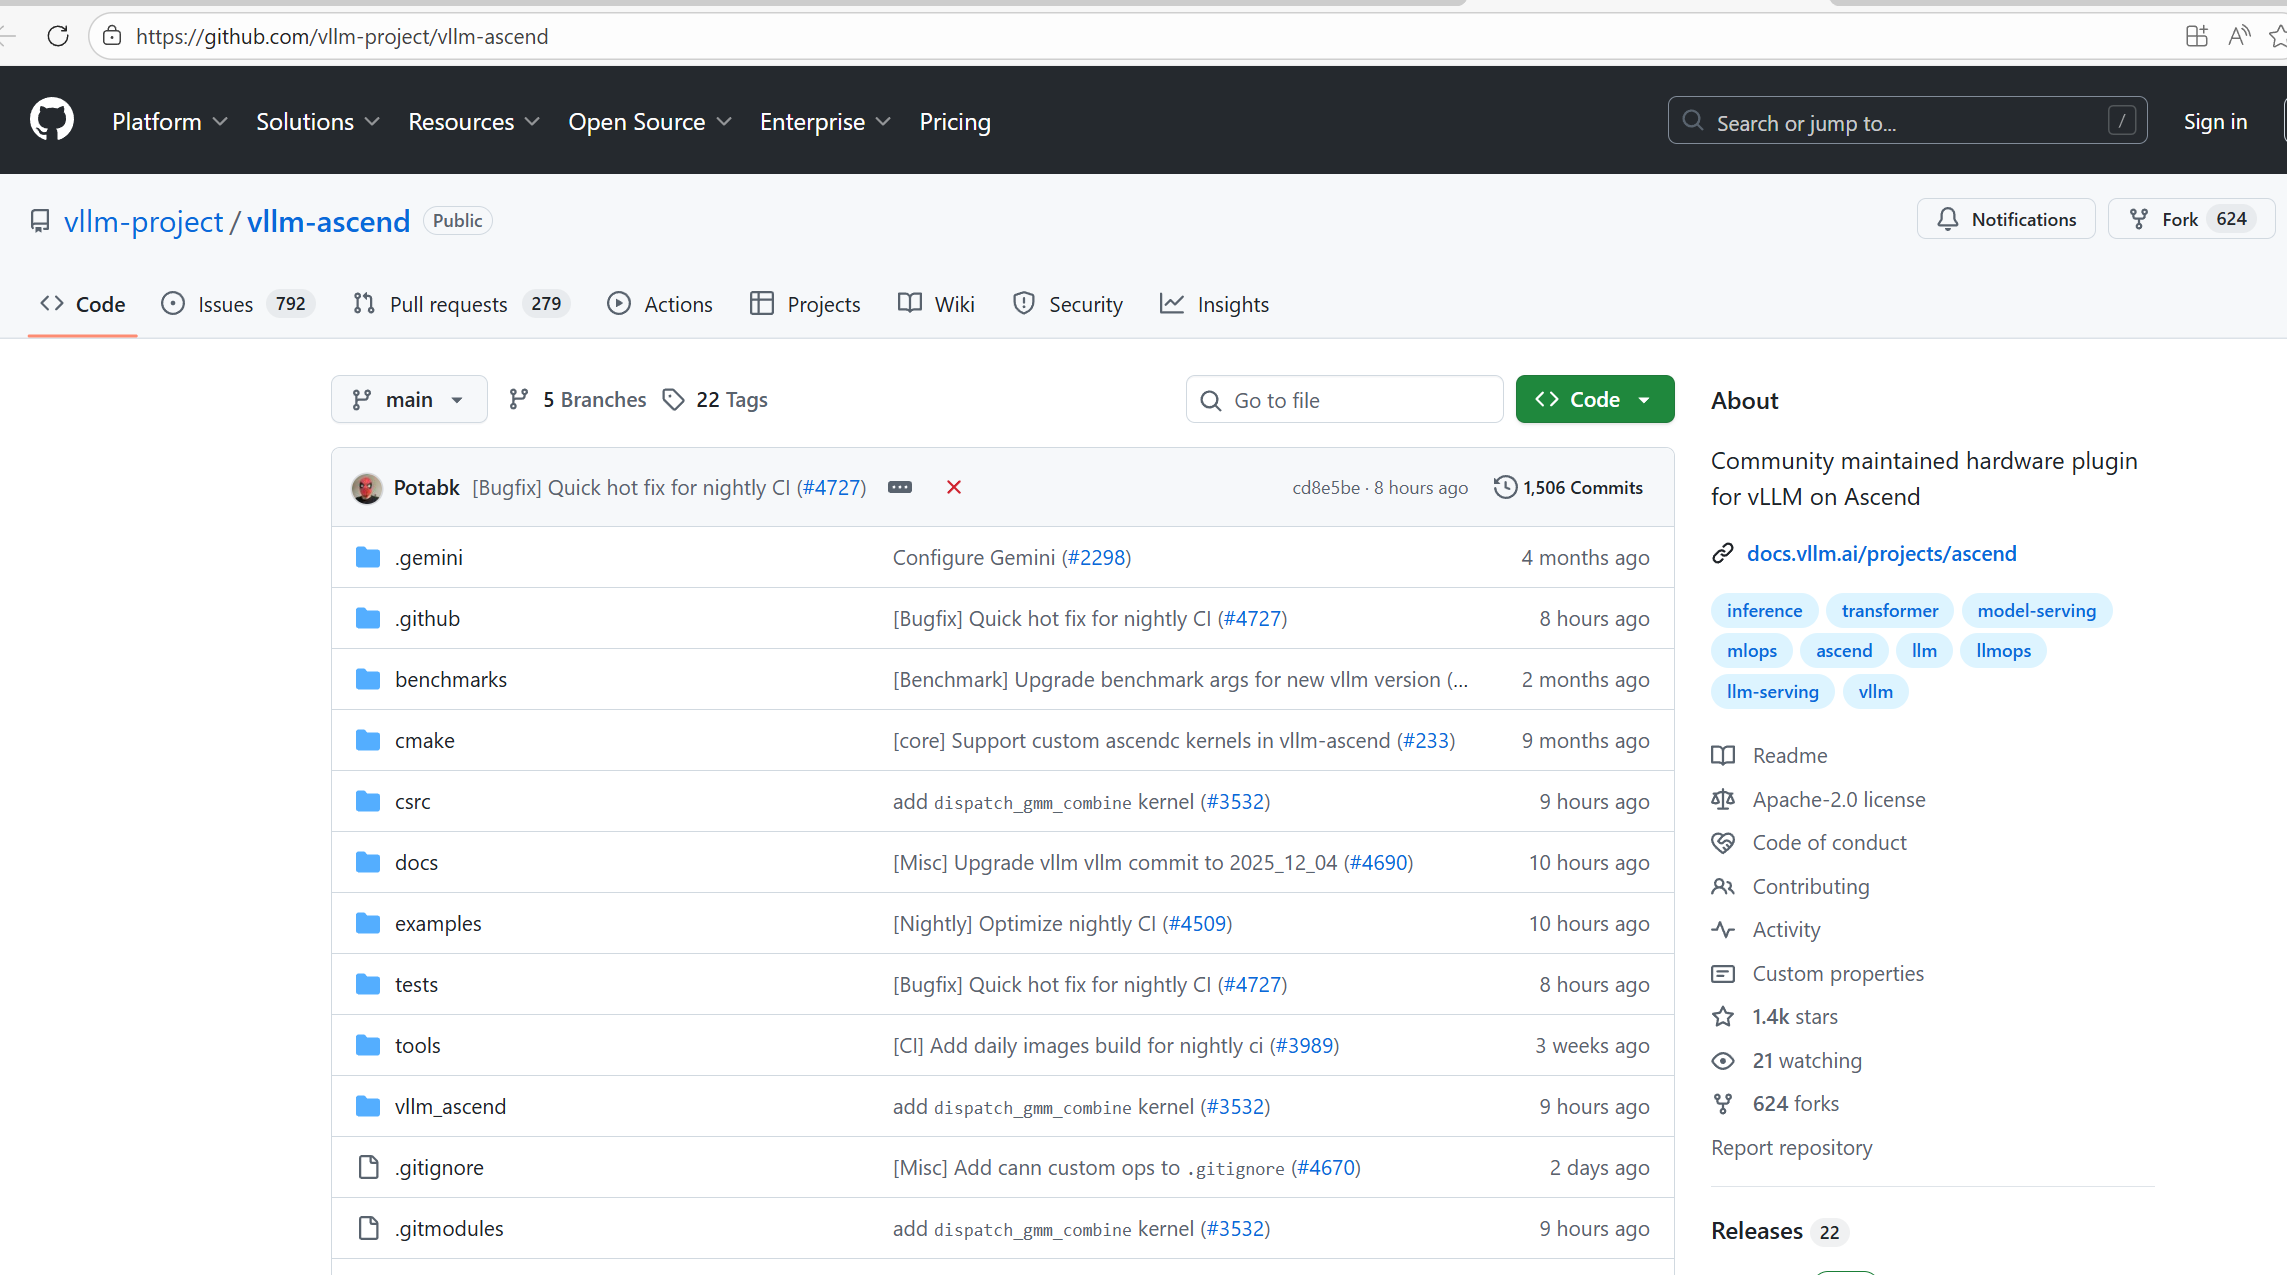Click the GitHub logo icon
This screenshot has height=1275, width=2287.
click(51, 120)
